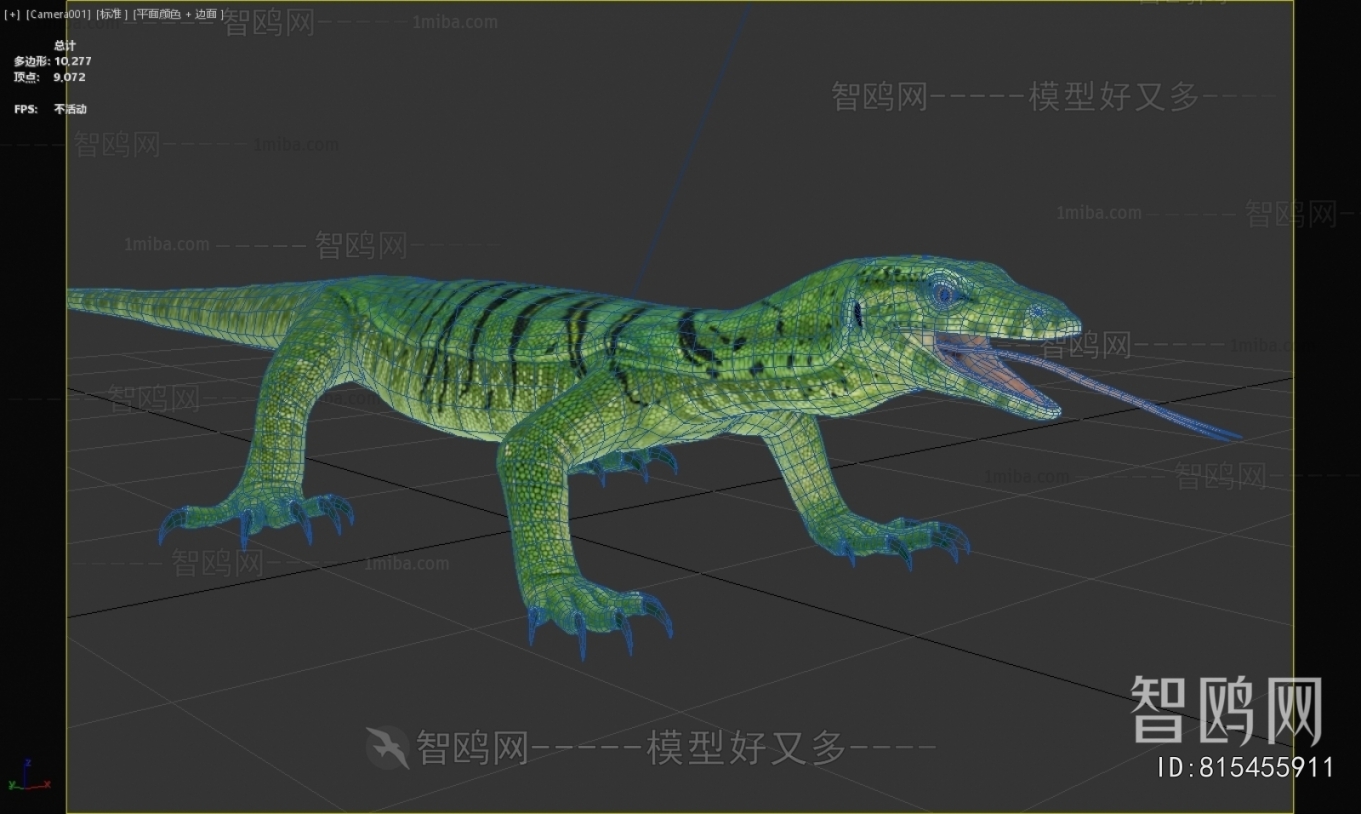1361x814 pixels.
Task: Click the 总计 statistics heading
Action: point(65,45)
